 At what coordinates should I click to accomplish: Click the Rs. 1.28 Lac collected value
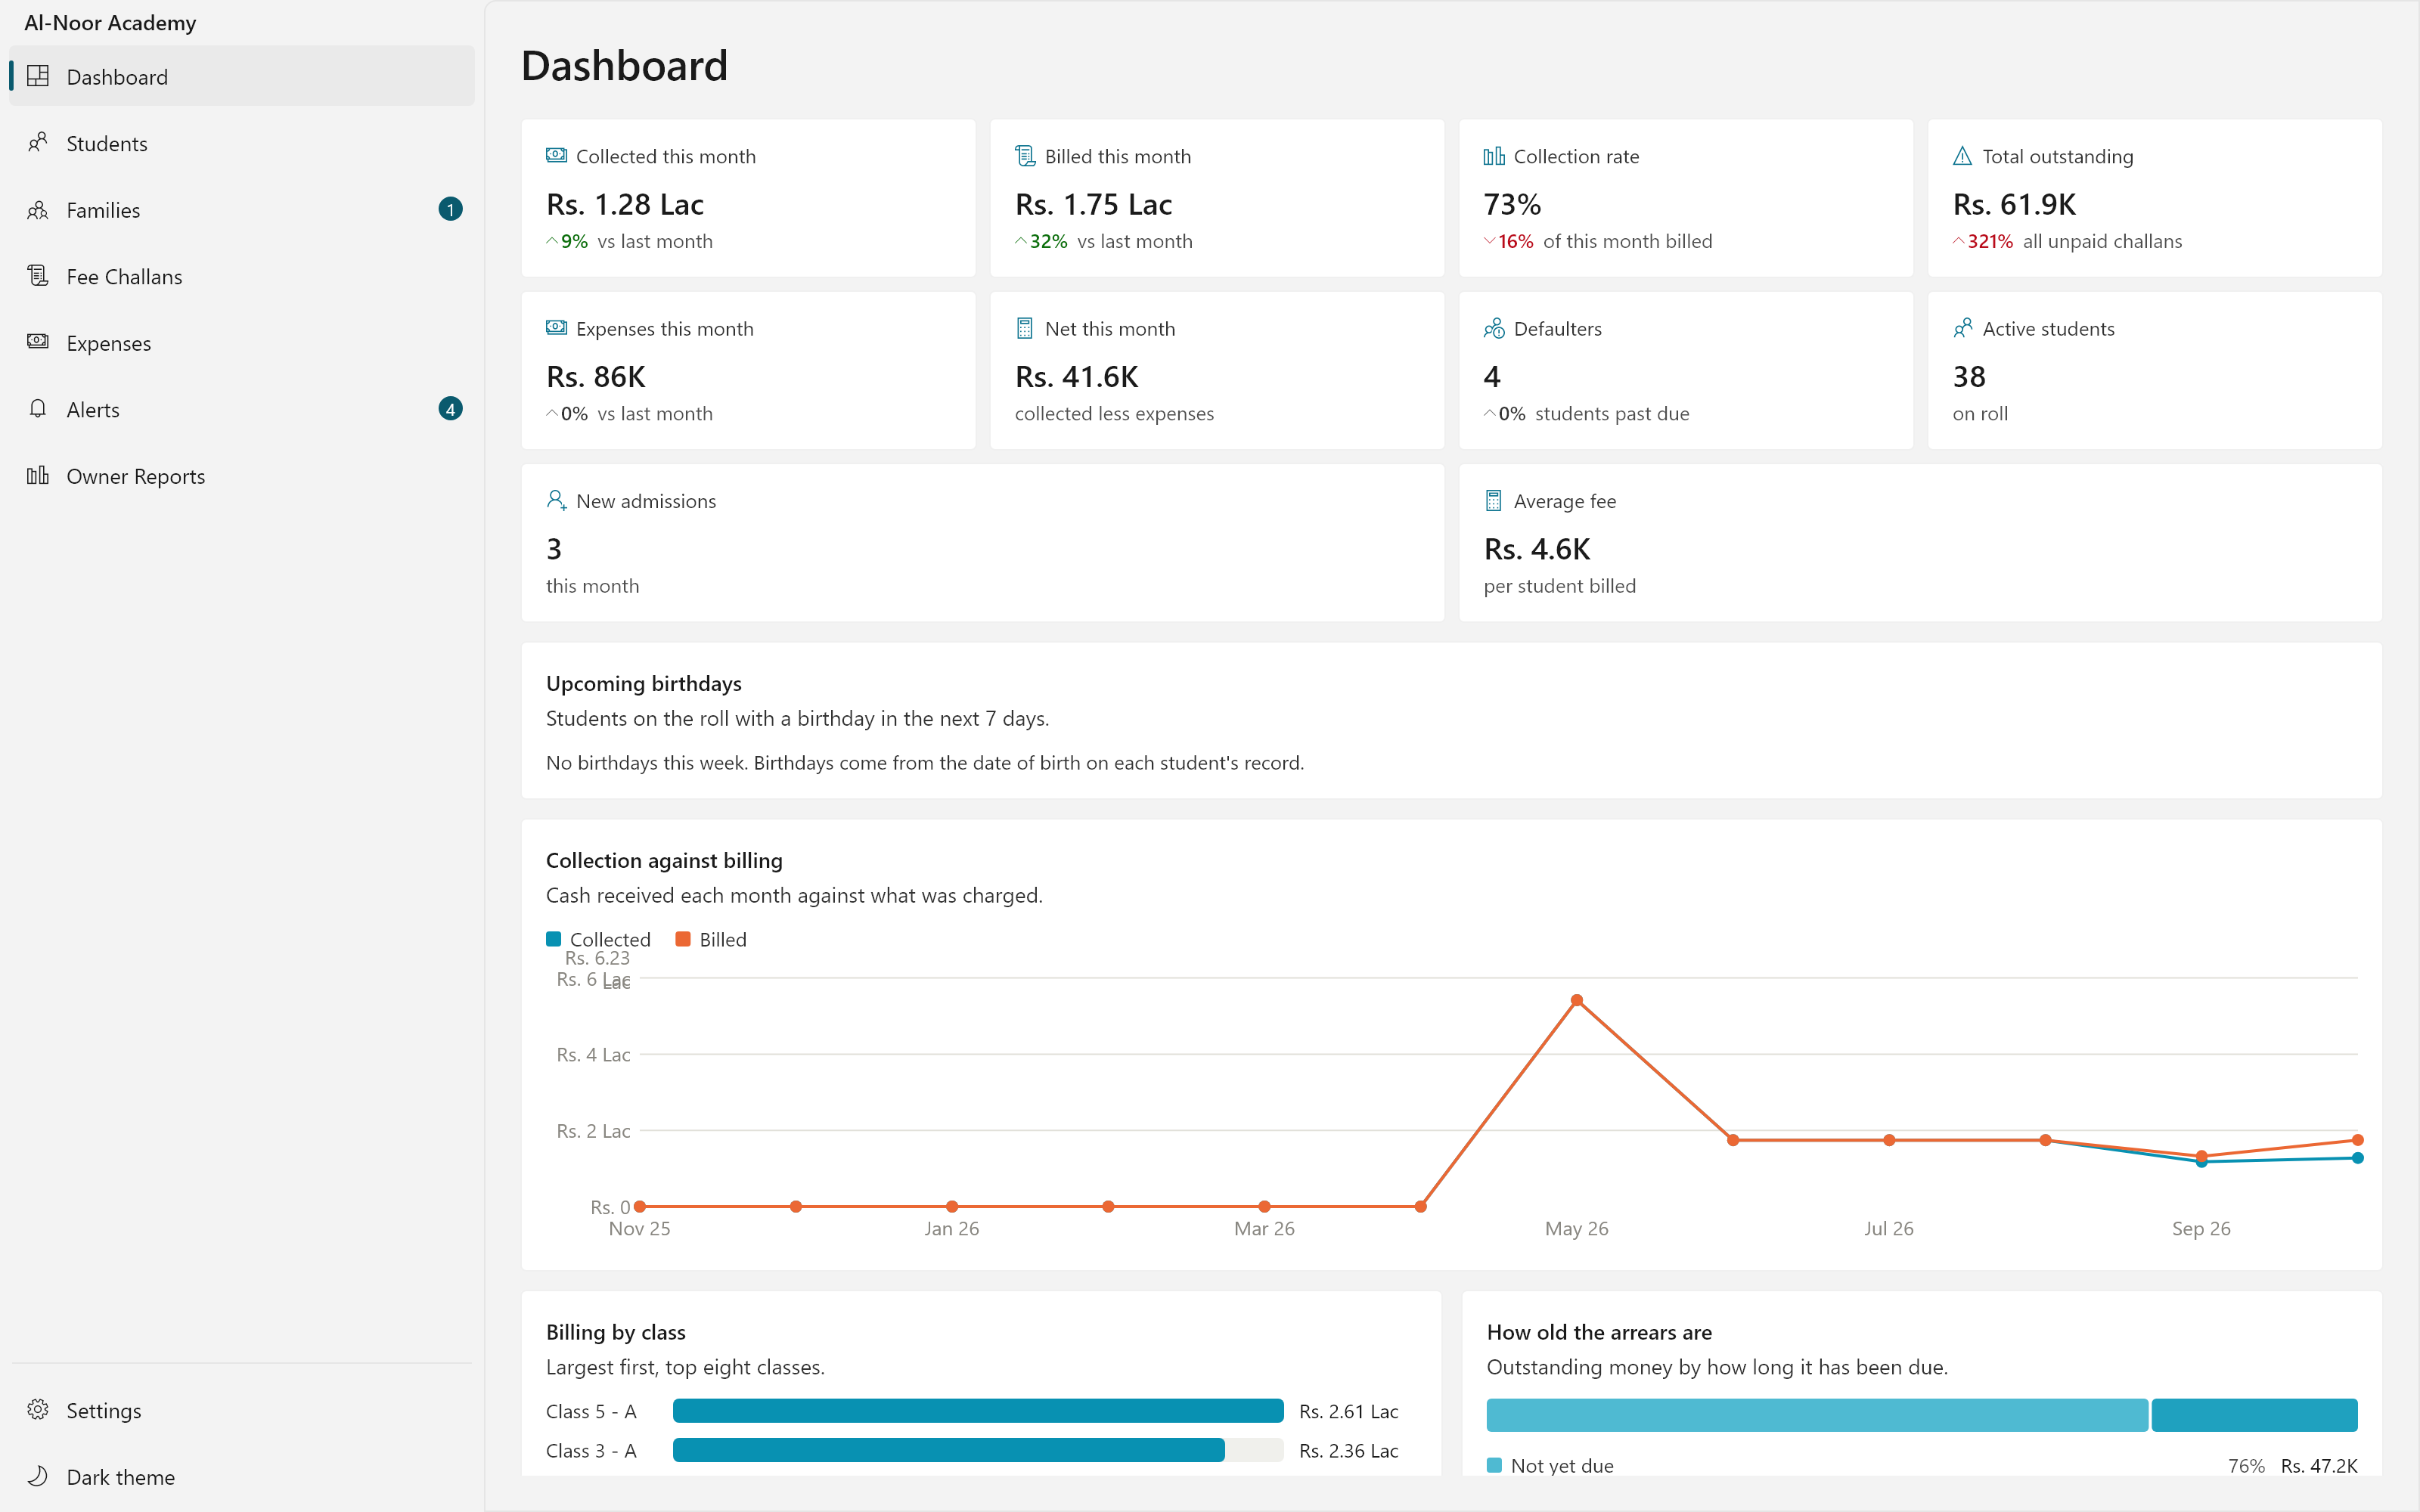pos(625,204)
